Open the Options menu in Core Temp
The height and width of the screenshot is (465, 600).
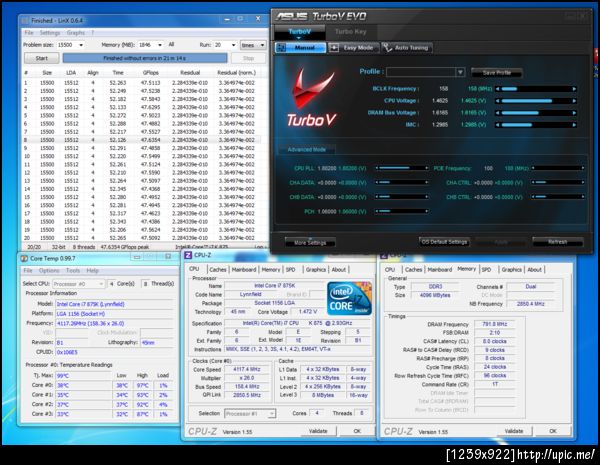tap(49, 271)
